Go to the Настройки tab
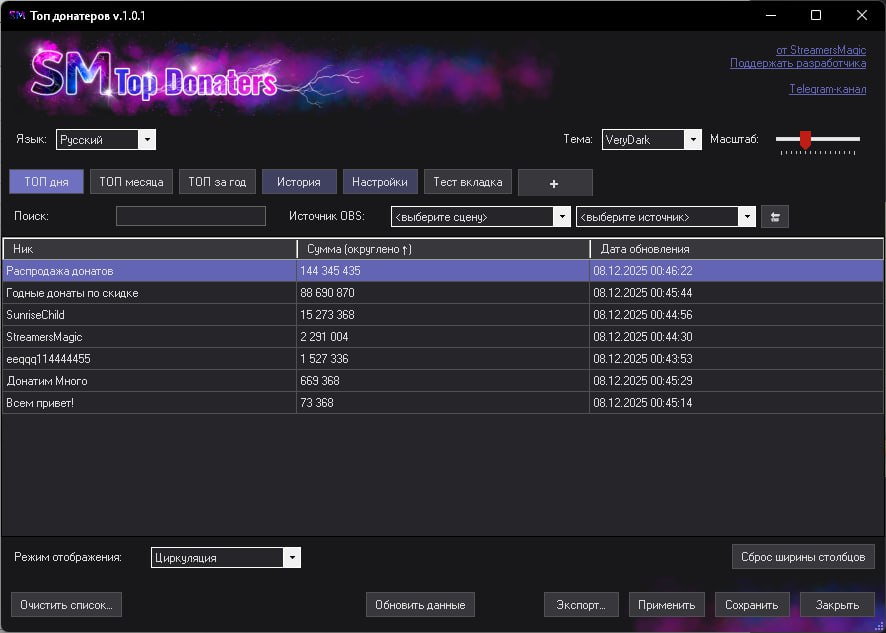Image resolution: width=886 pixels, height=633 pixels. tap(380, 182)
